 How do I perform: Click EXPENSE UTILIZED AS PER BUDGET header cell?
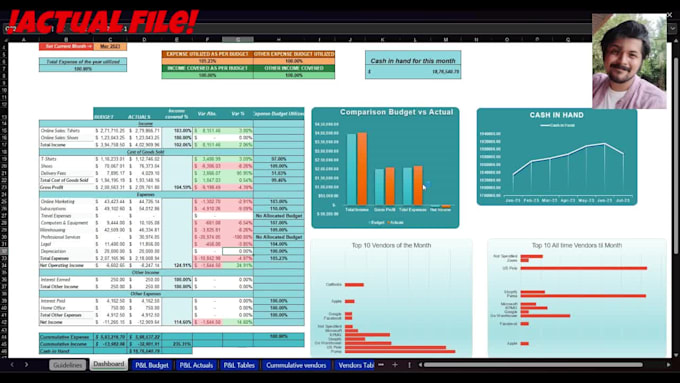coord(207,54)
